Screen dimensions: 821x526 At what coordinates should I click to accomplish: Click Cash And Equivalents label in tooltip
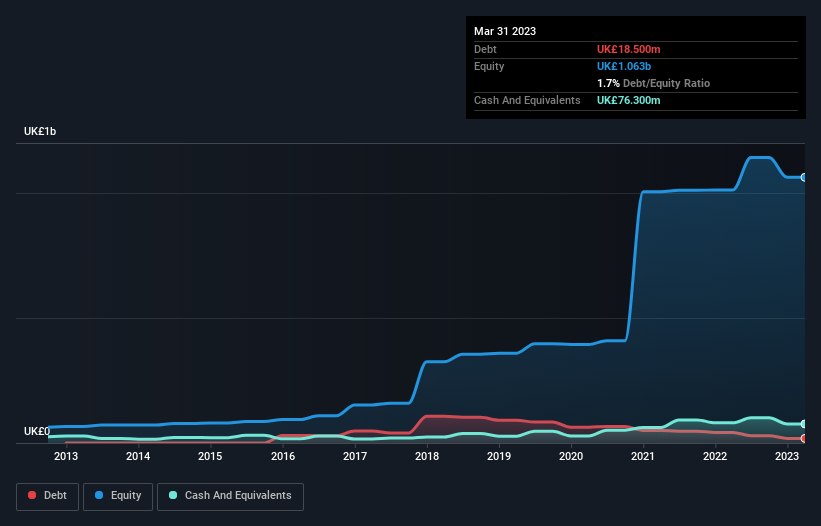click(527, 100)
